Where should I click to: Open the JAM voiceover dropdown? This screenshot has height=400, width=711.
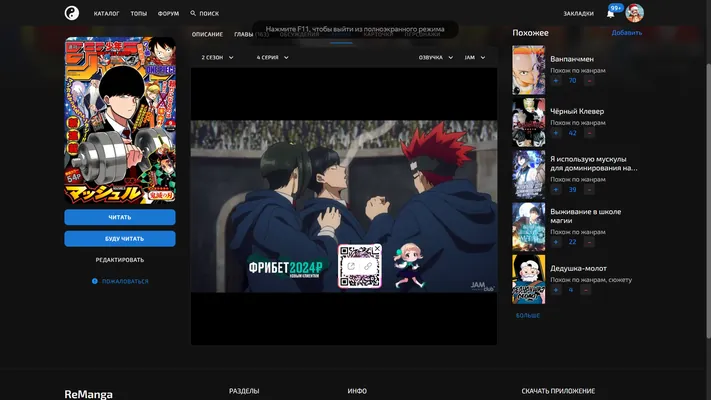[475, 58]
